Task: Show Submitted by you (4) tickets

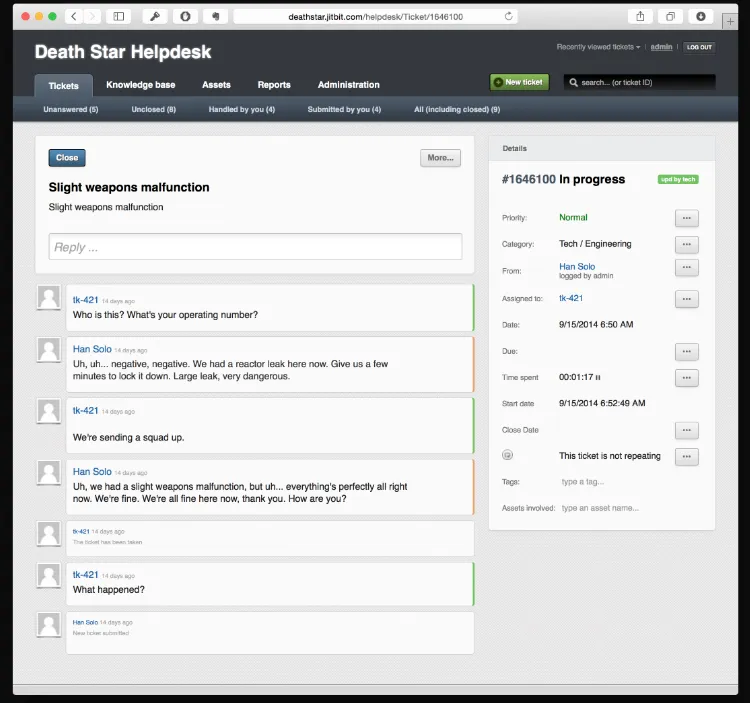Action: coord(344,110)
